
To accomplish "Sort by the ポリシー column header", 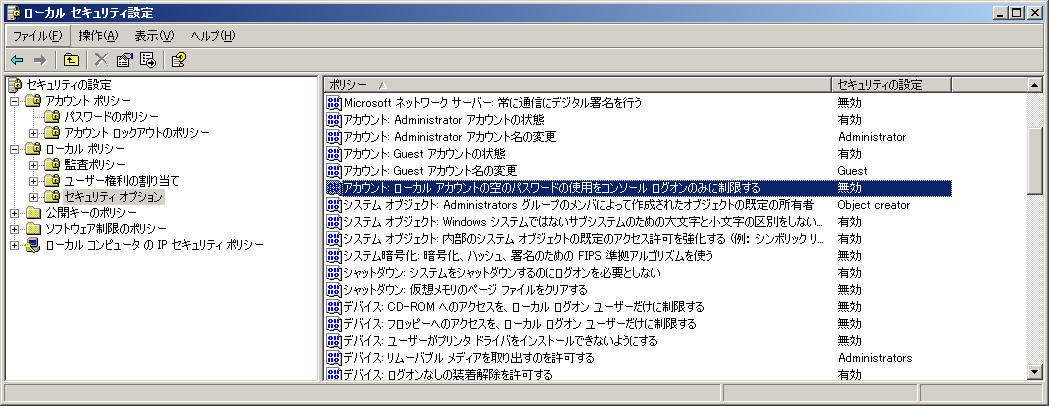I will click(575, 84).
